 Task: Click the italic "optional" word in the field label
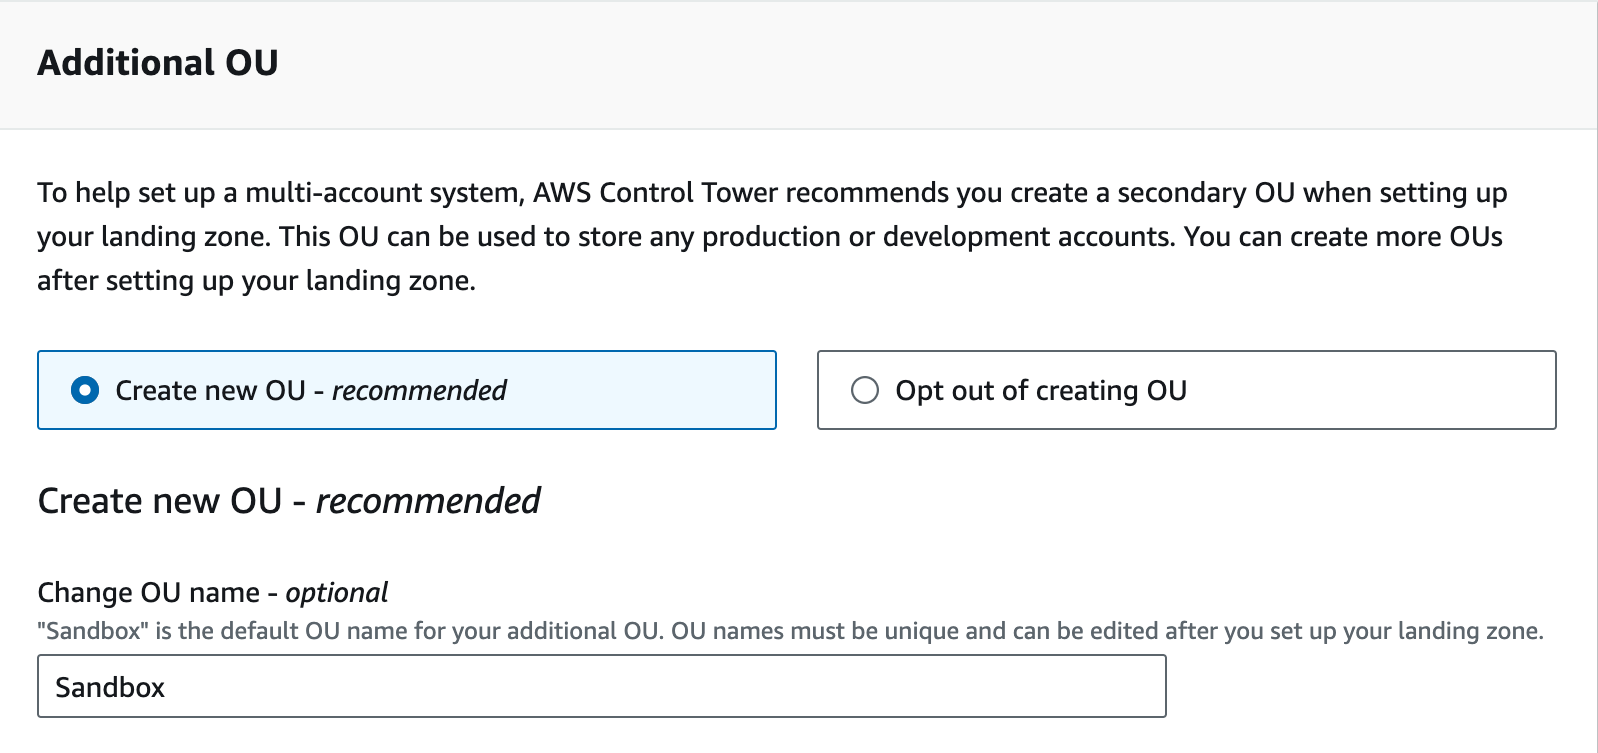[337, 593]
